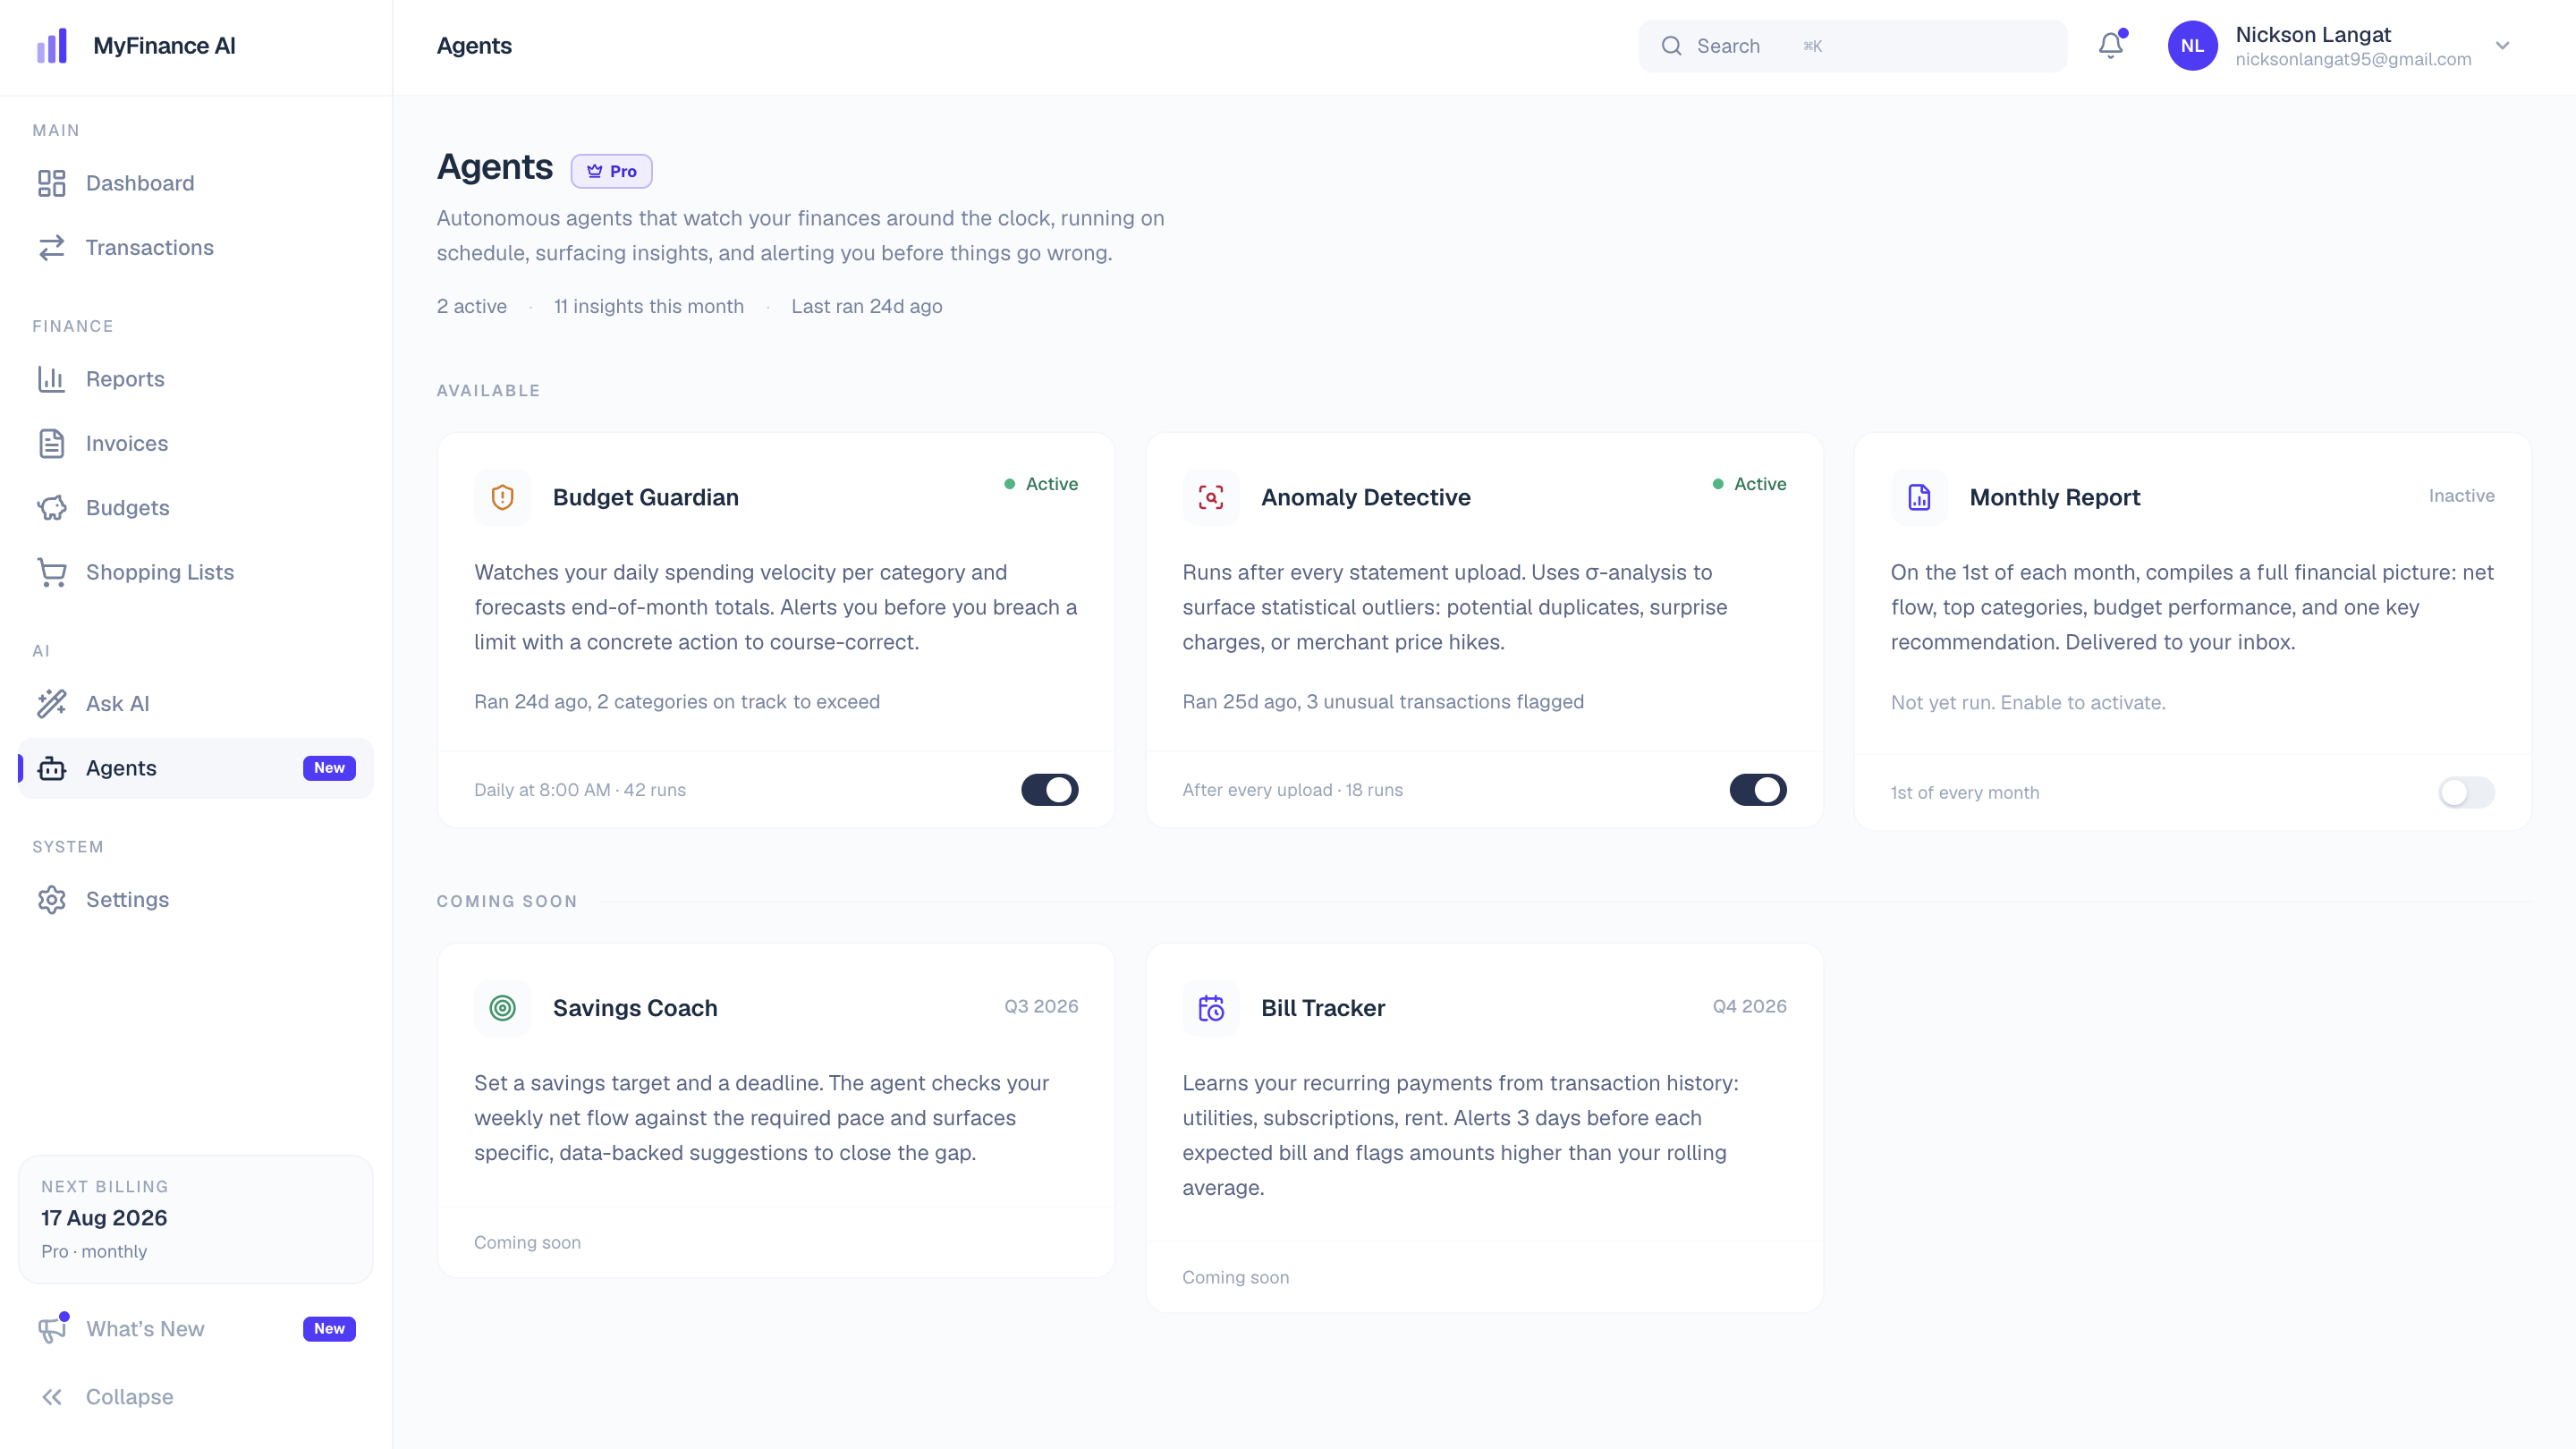This screenshot has width=2576, height=1449.
Task: Click the Pro plan badge
Action: click(x=612, y=171)
